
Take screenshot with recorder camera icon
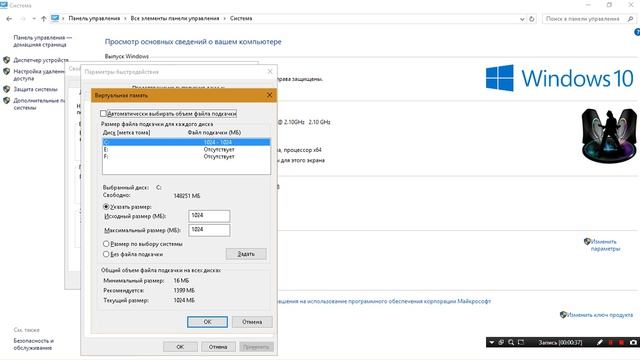[633, 342]
